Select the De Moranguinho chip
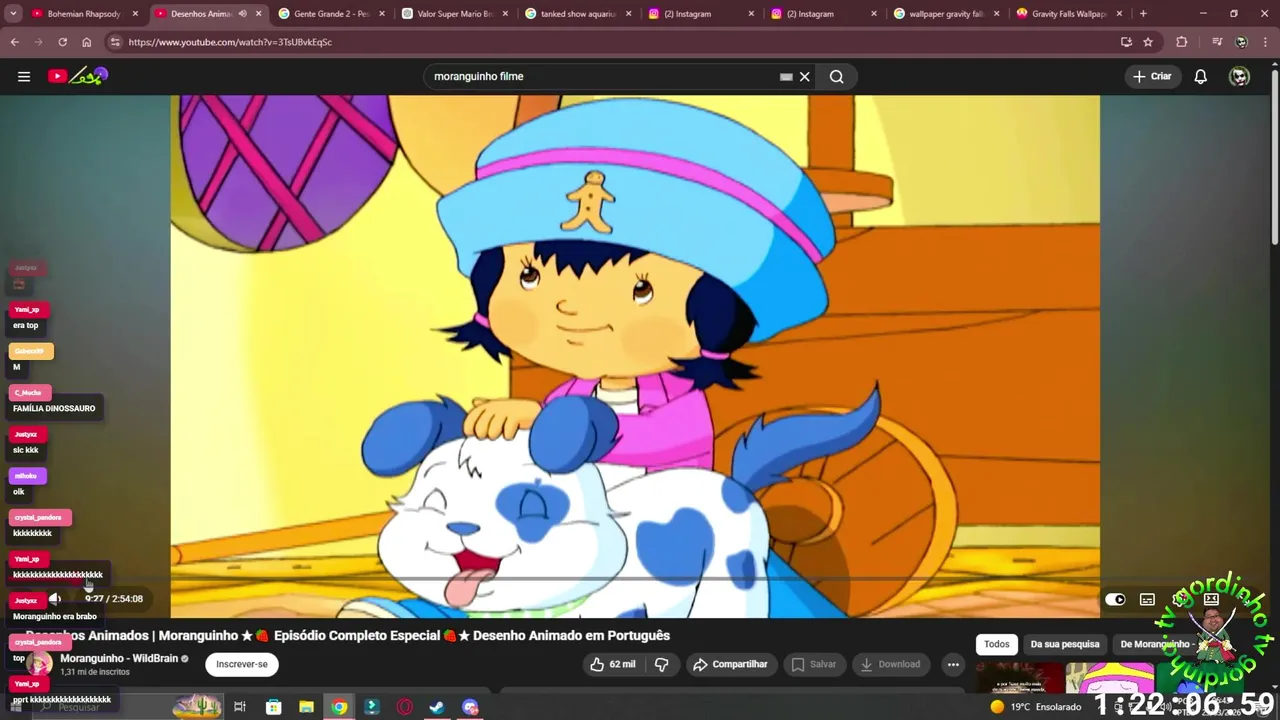Screen dimensions: 1280x720 click(1155, 644)
